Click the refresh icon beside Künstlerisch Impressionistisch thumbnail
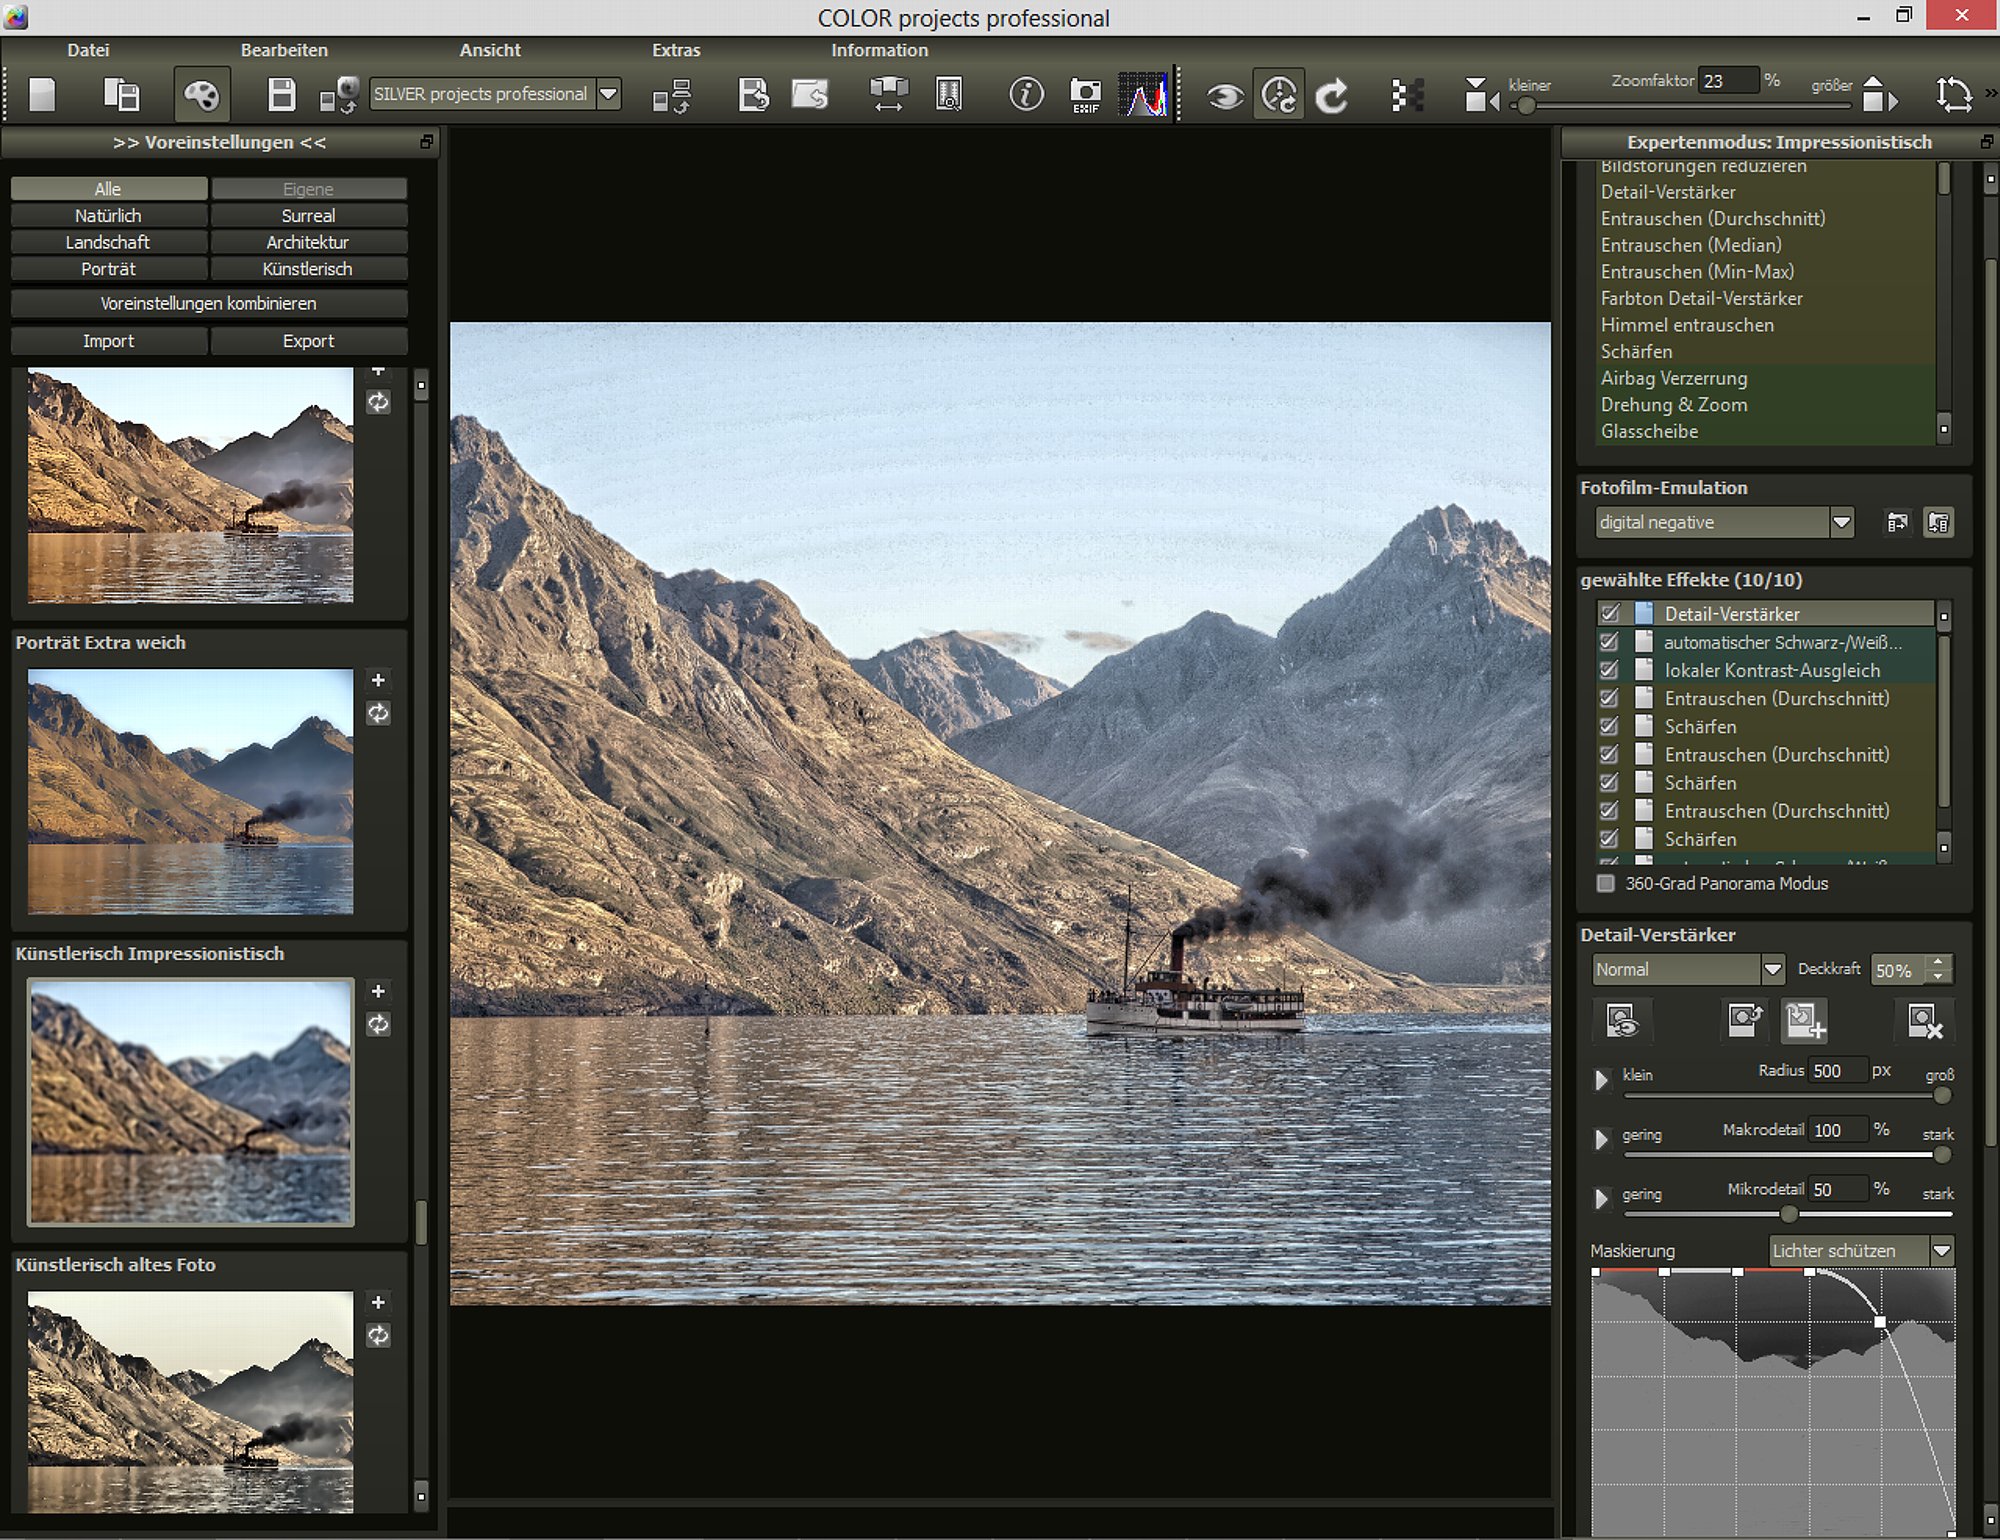This screenshot has height=1540, width=2000. tap(378, 1024)
